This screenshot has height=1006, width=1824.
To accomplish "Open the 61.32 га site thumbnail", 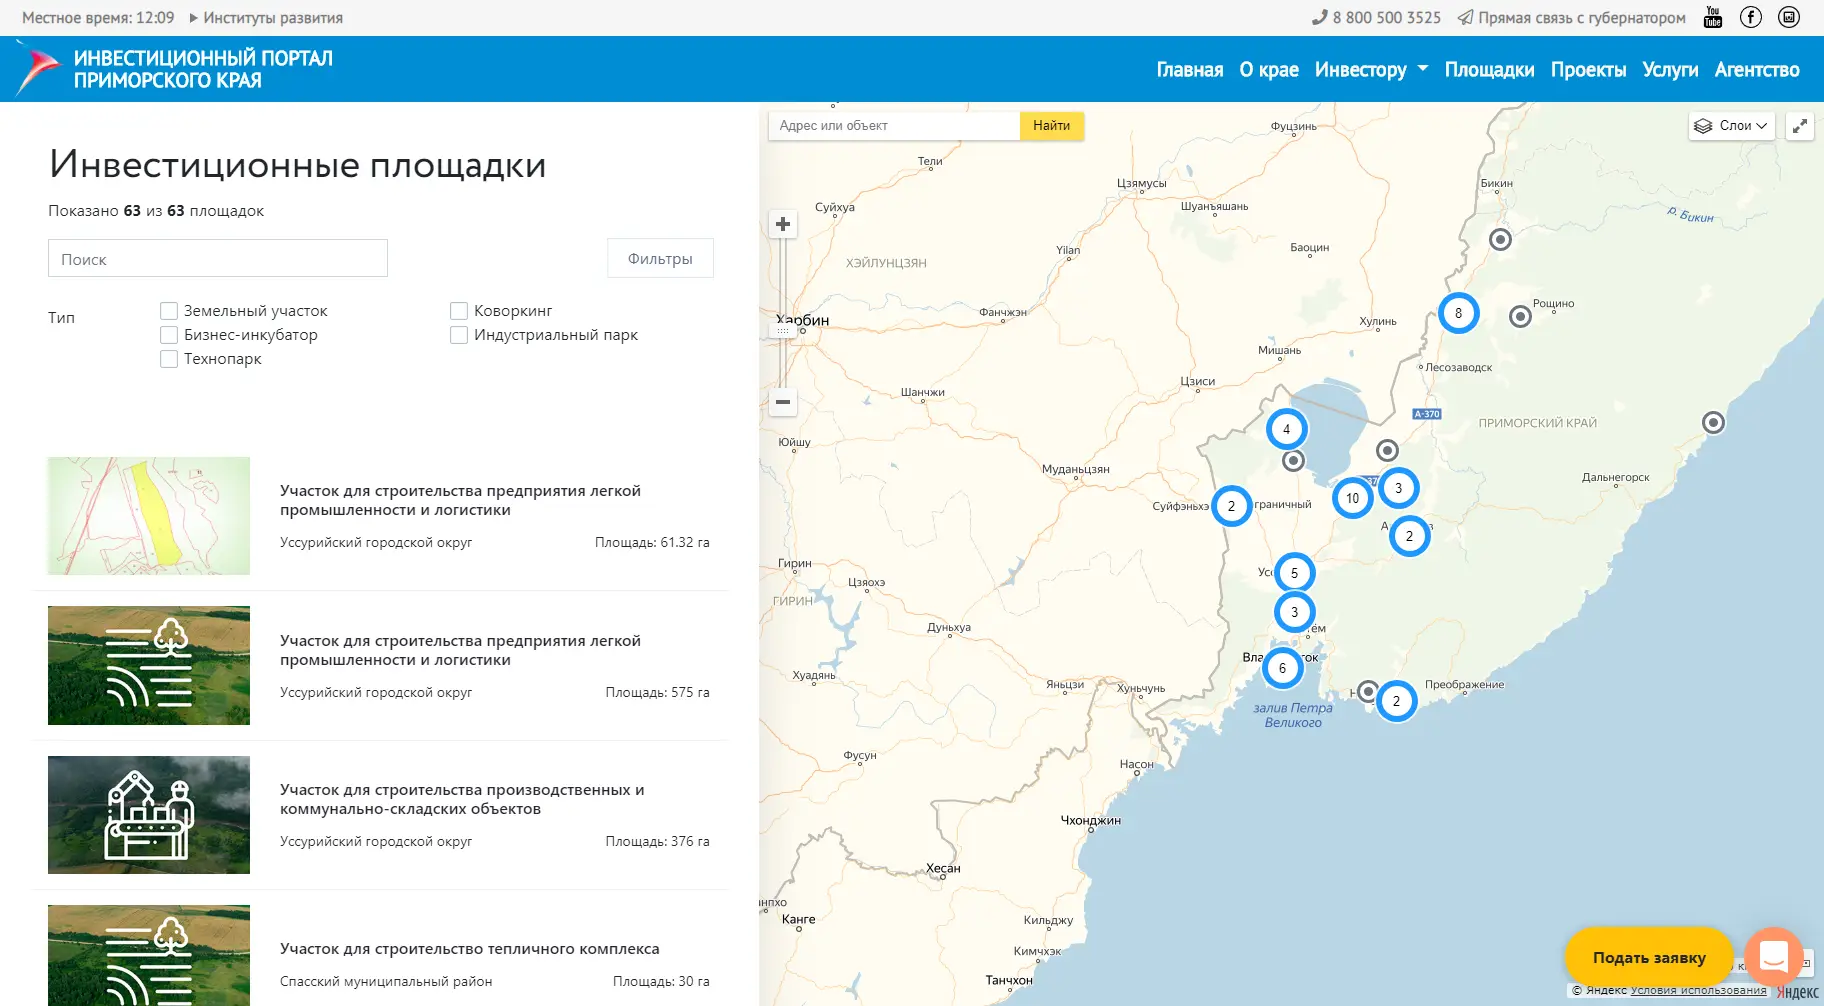I will 149,516.
